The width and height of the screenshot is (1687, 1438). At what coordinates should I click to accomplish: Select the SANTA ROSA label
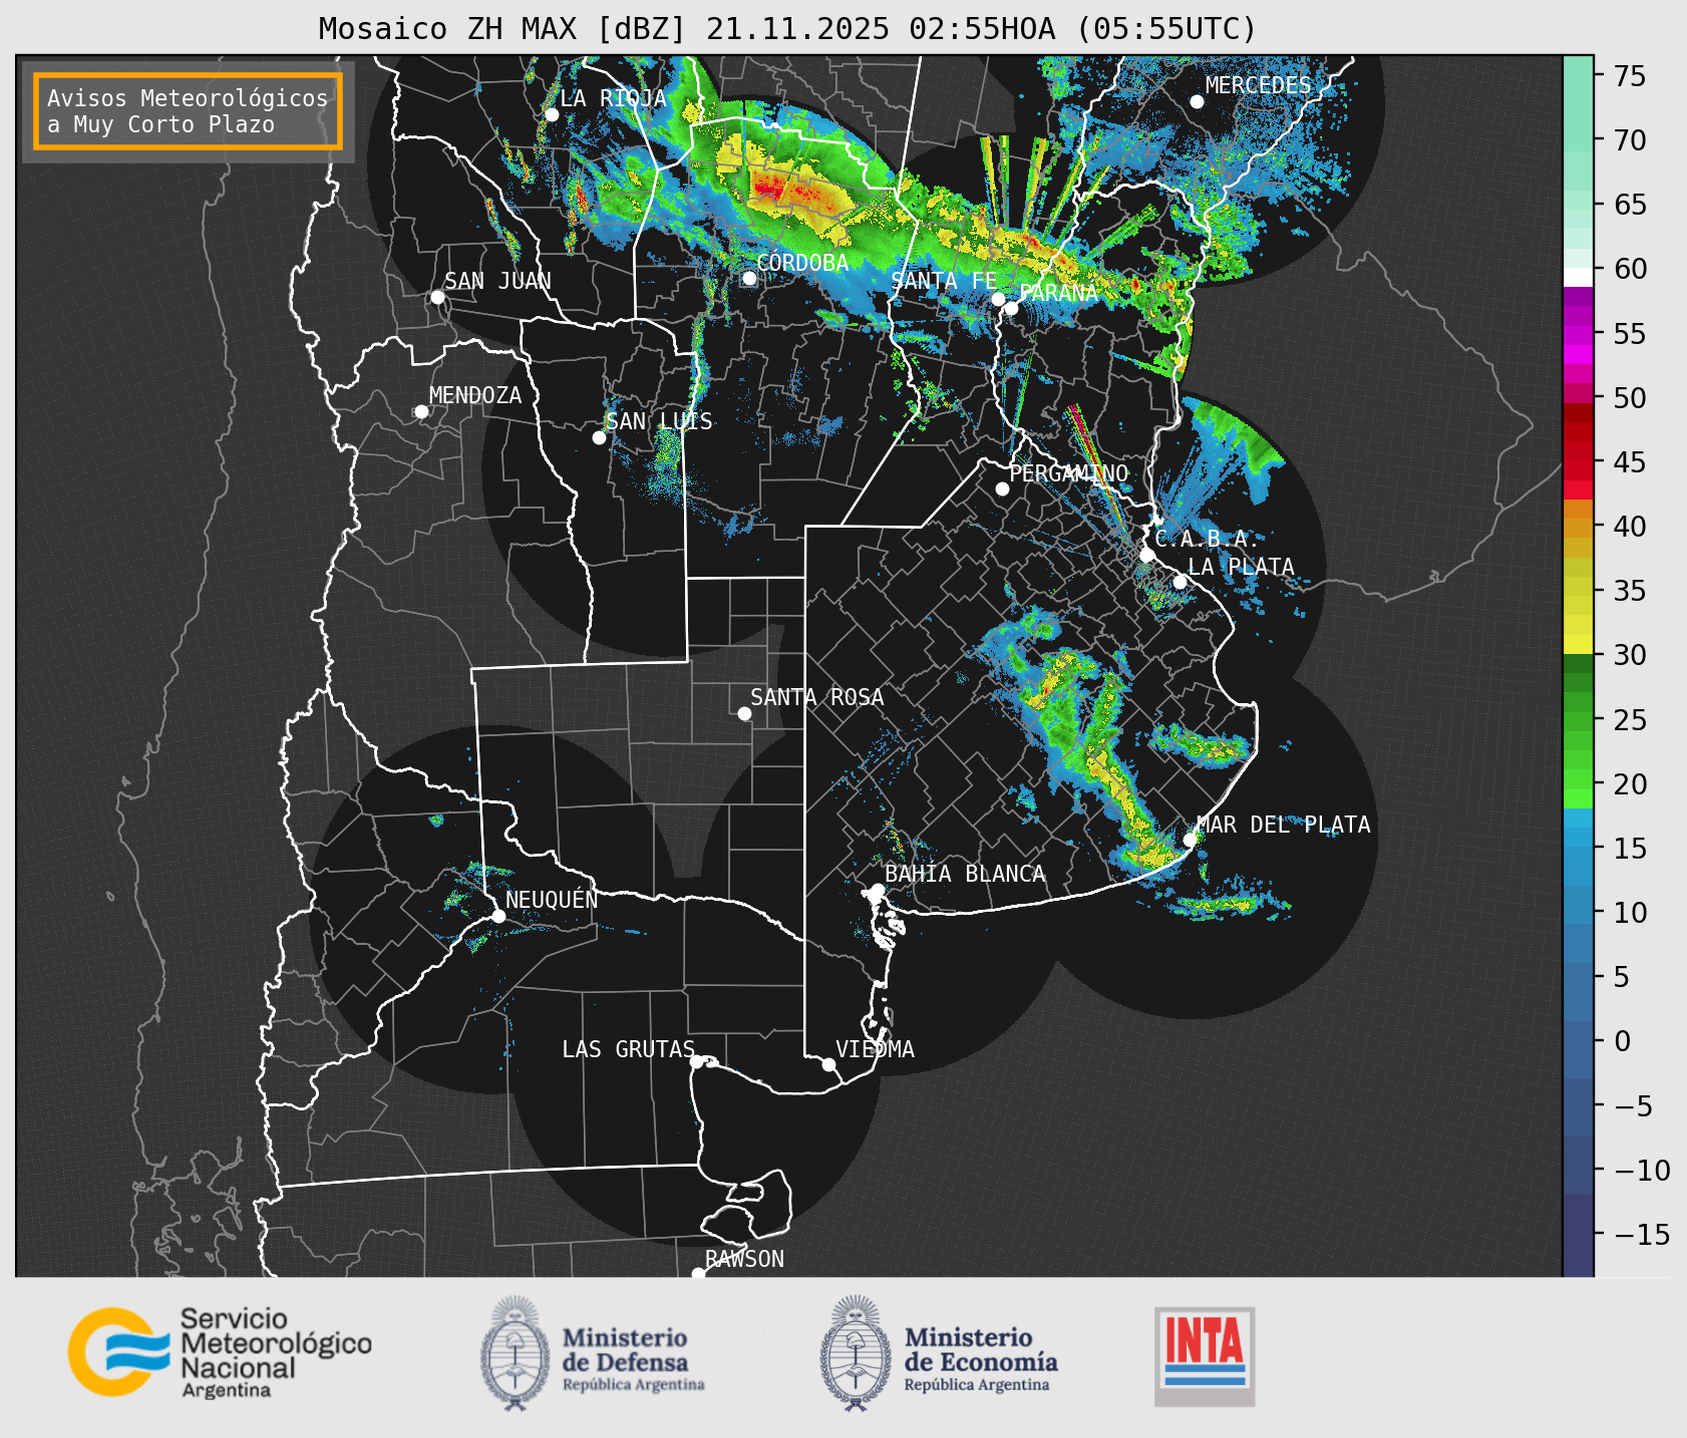click(x=818, y=697)
